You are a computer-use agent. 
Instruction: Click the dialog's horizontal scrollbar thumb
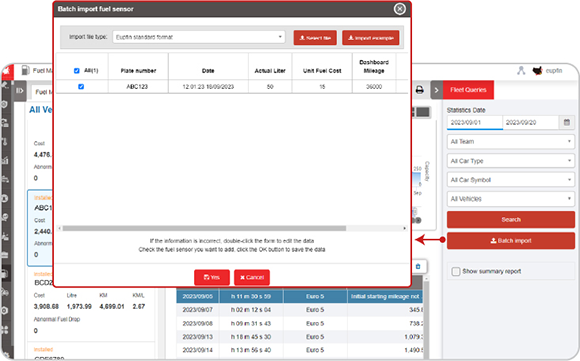[204, 228]
